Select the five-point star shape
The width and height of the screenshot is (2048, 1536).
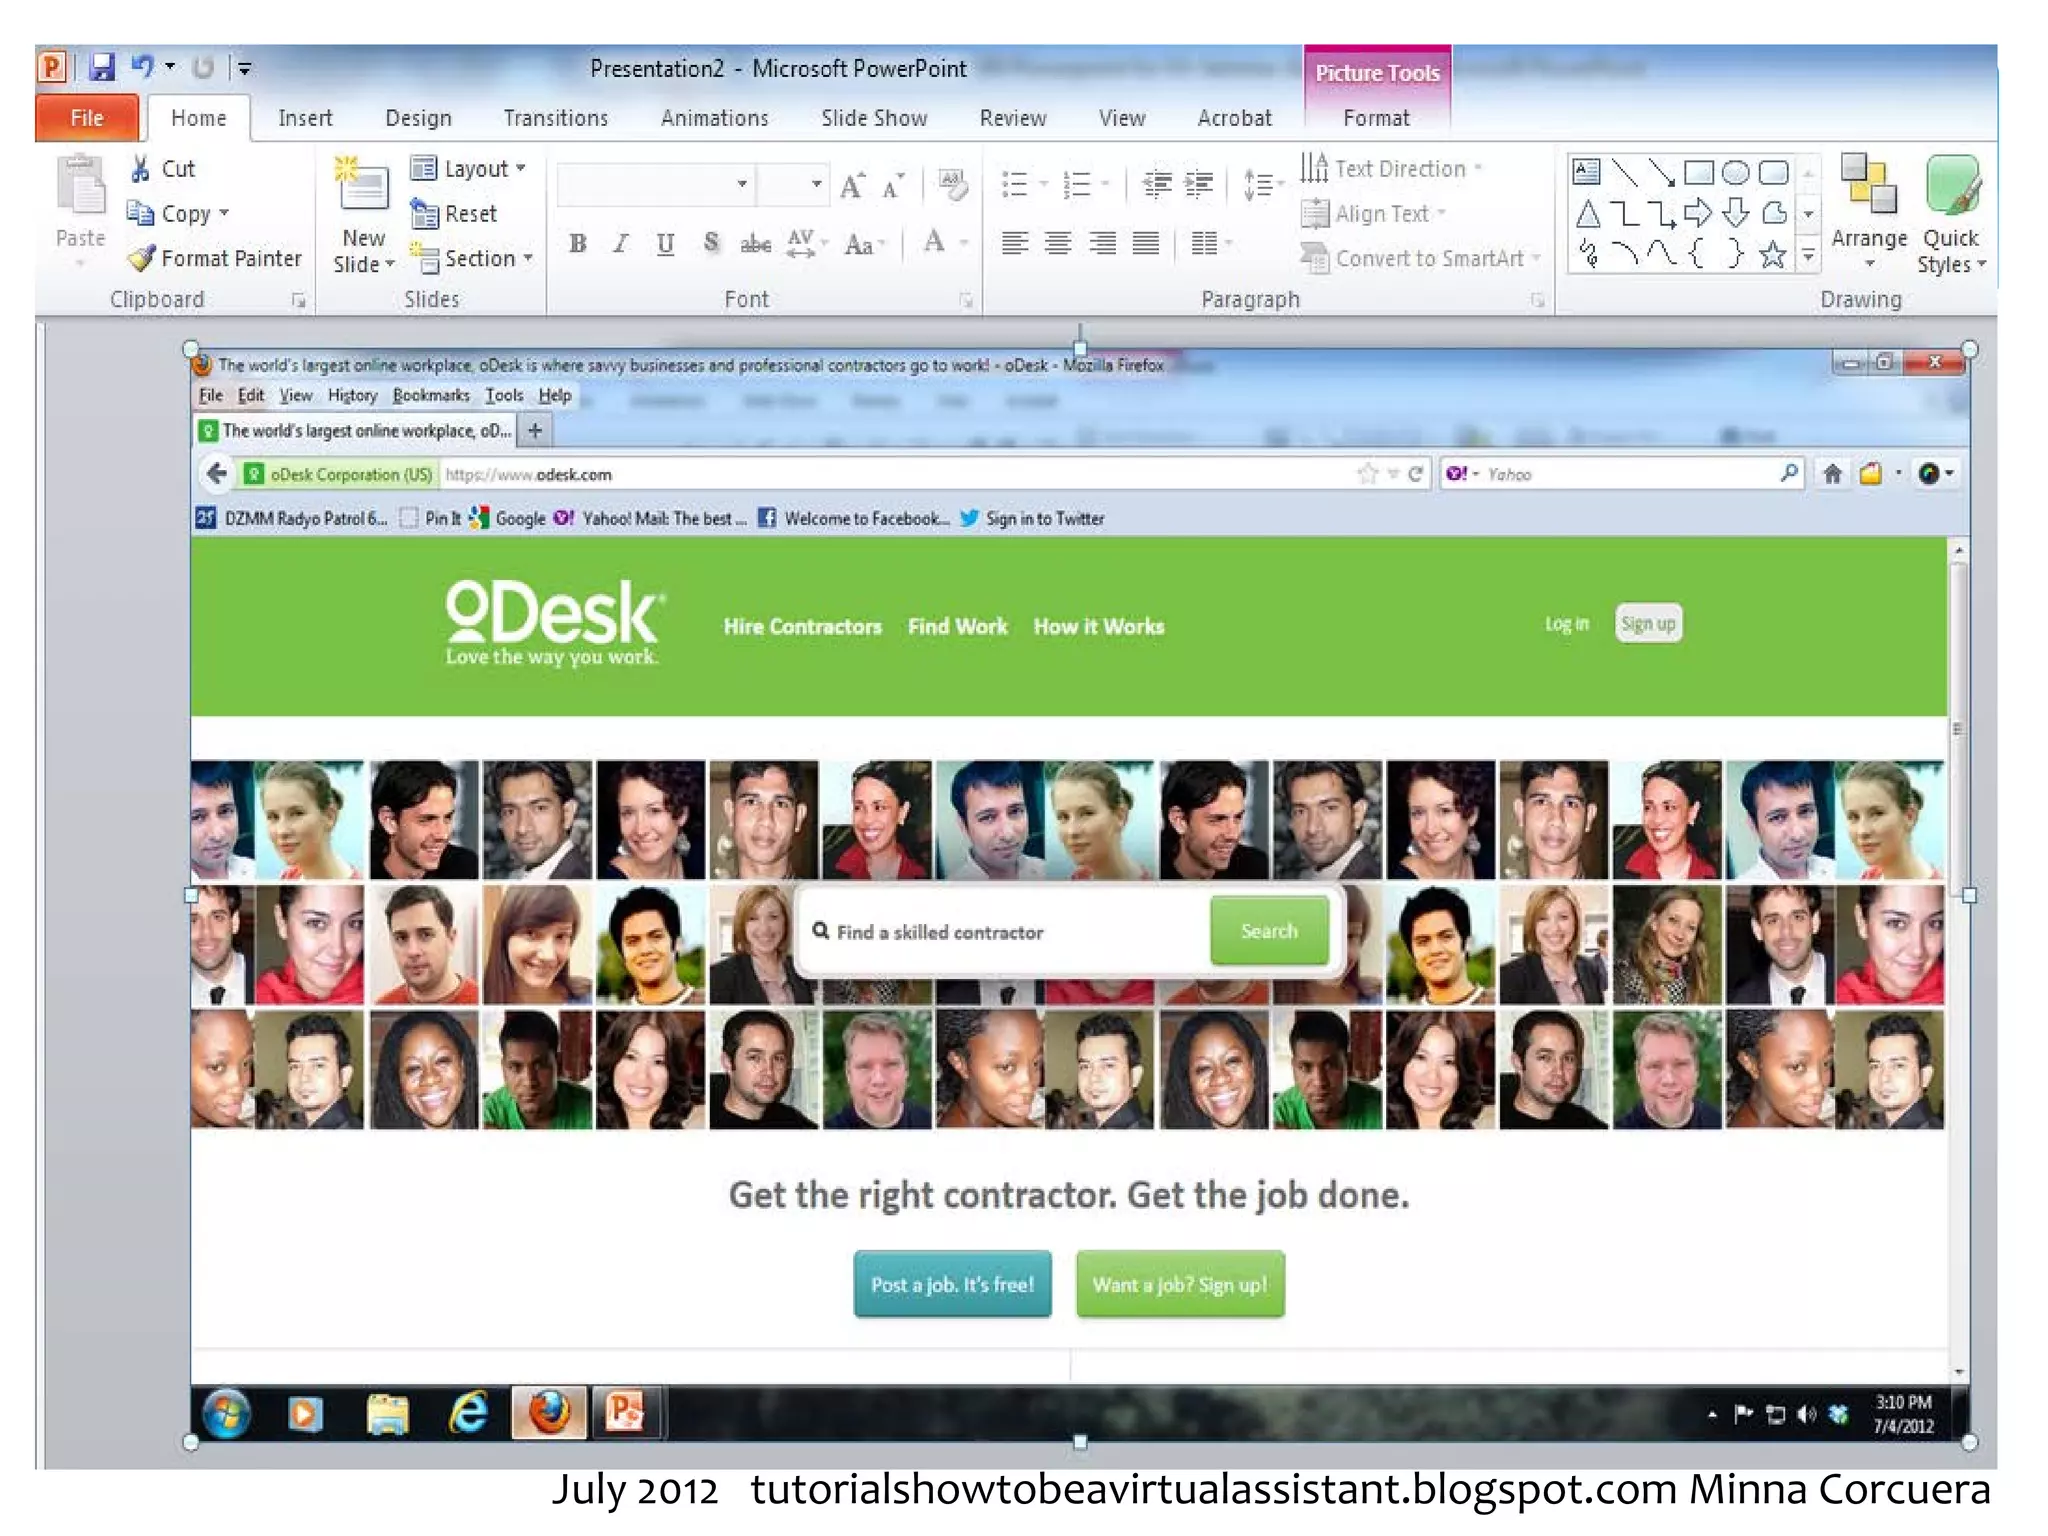1772,256
